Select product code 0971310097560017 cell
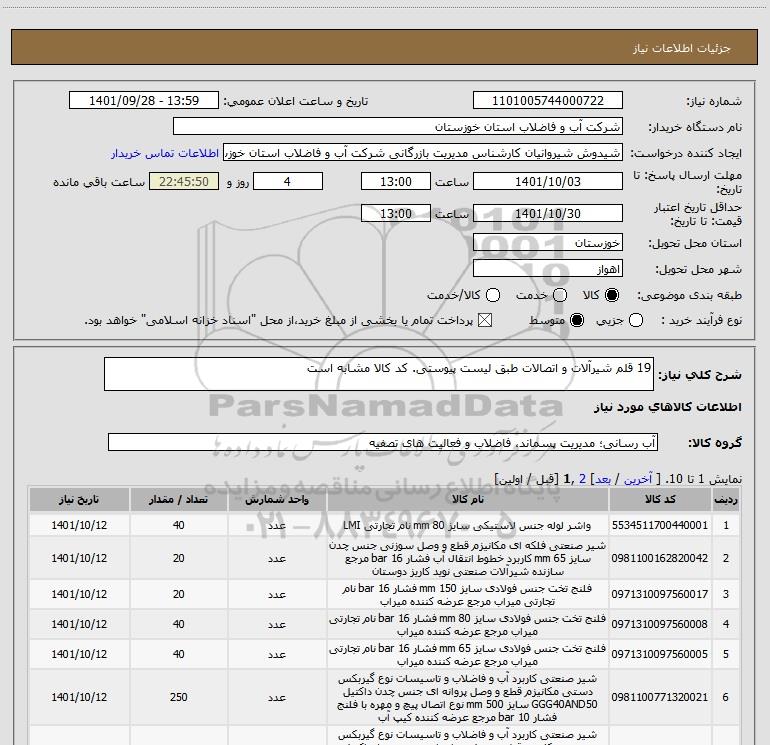Screen dimensions: 770x745 [x=660, y=594]
